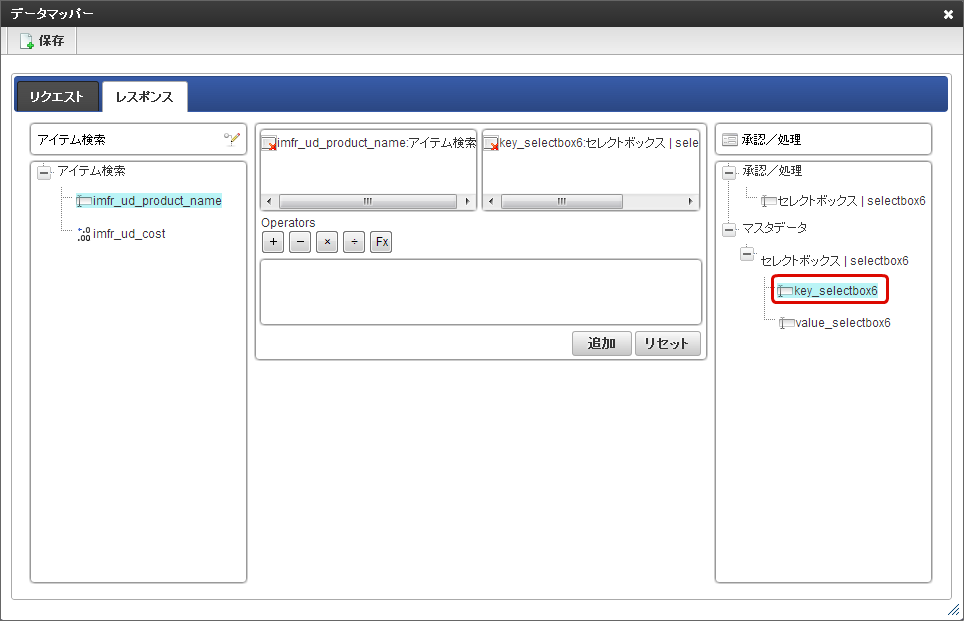
Task: Select imfr_ud_cost in the left tree
Action: tap(129, 234)
